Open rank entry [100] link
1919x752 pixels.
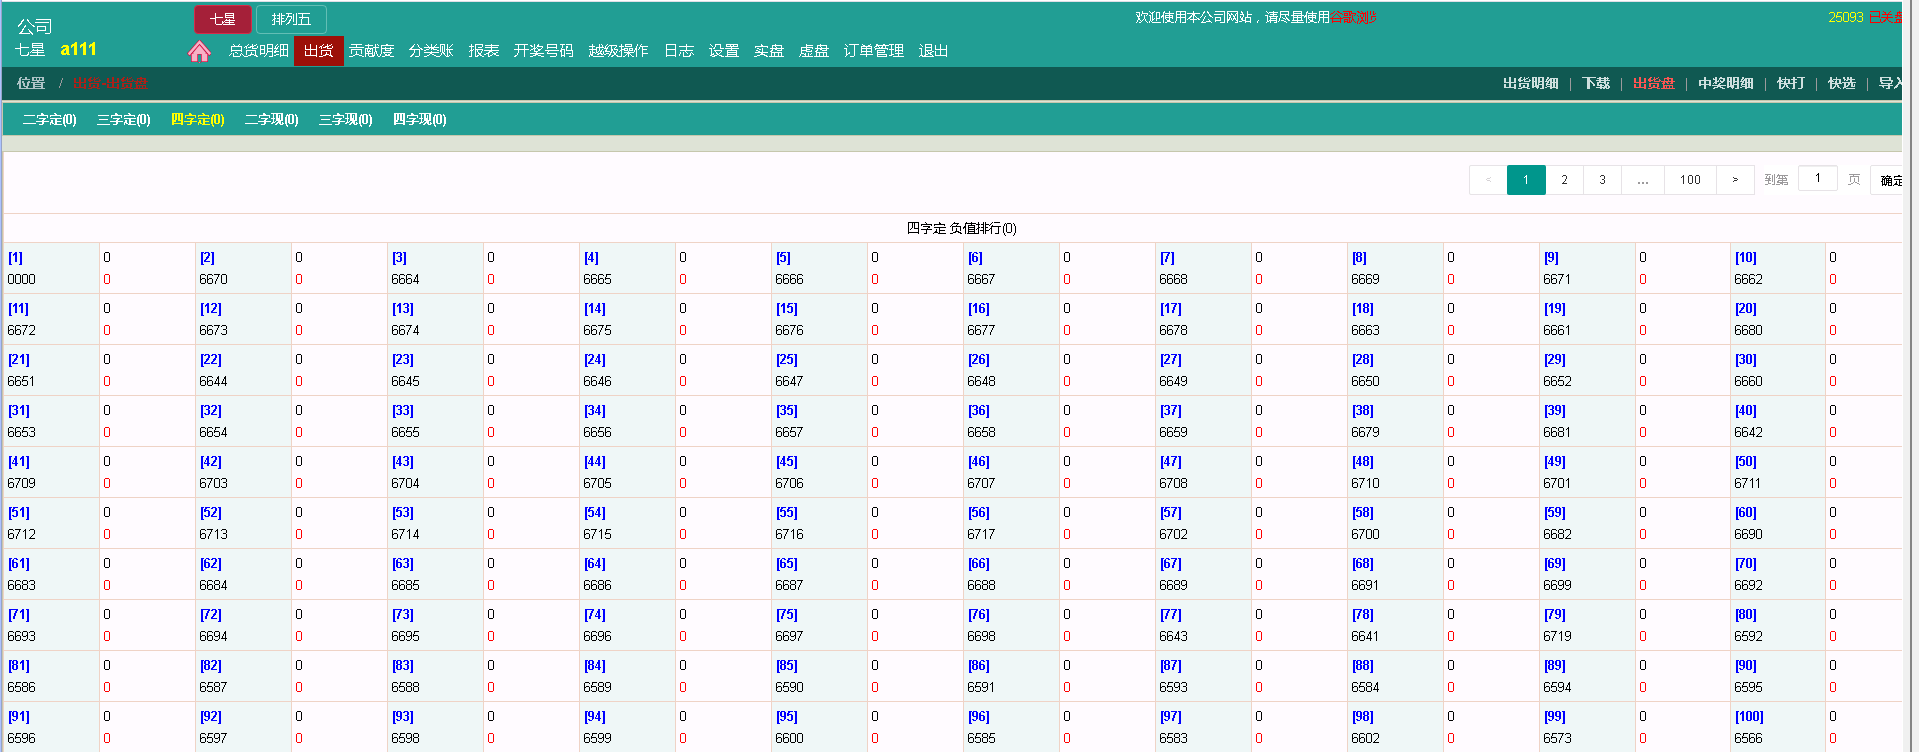click(1749, 717)
